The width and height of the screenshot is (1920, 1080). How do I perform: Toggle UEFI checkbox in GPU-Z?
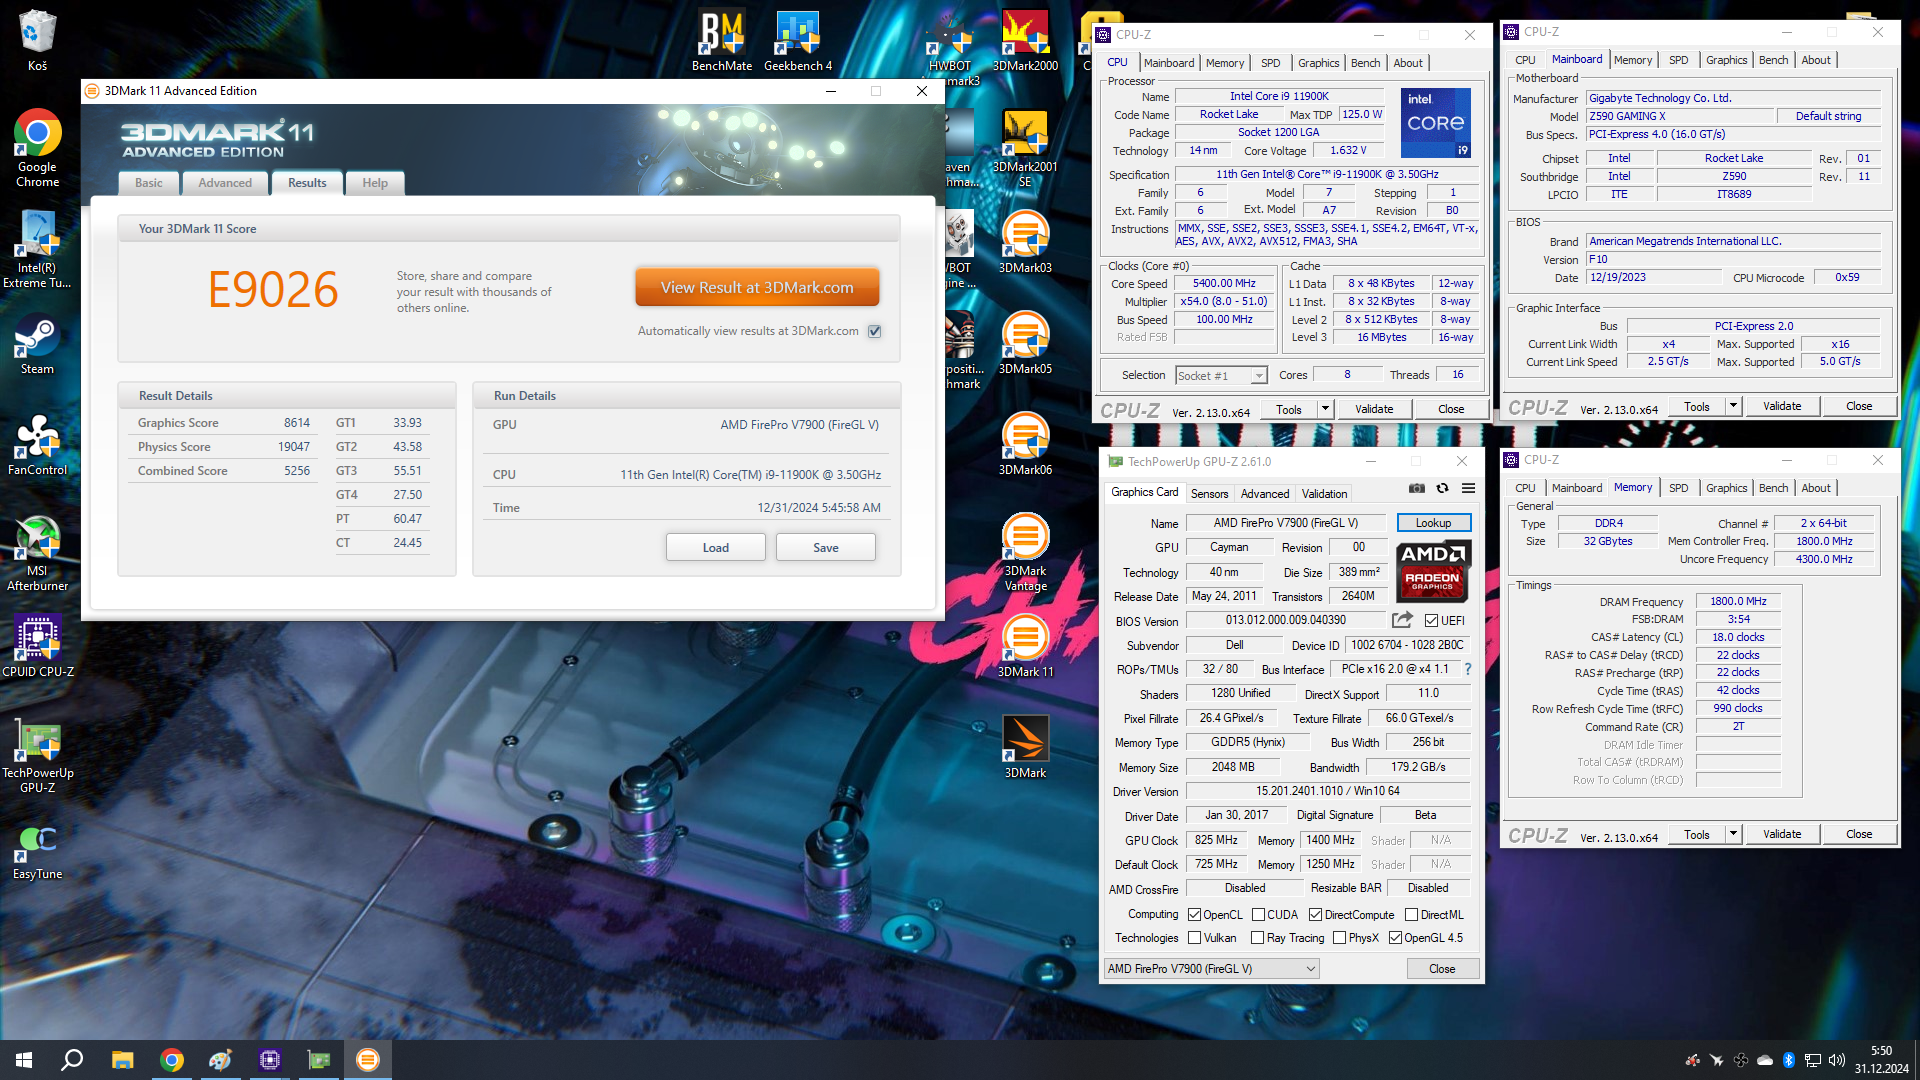(x=1431, y=621)
